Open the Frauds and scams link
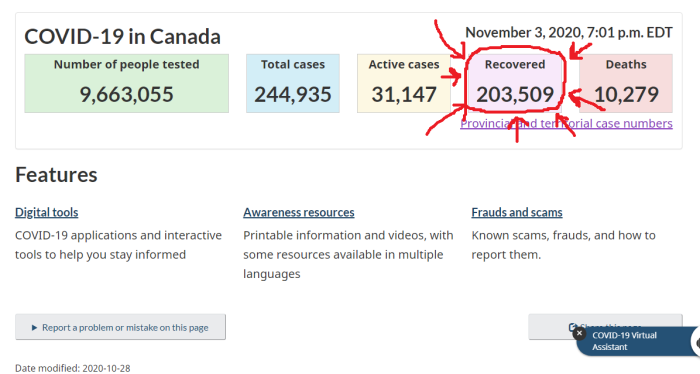 pyautogui.click(x=517, y=212)
